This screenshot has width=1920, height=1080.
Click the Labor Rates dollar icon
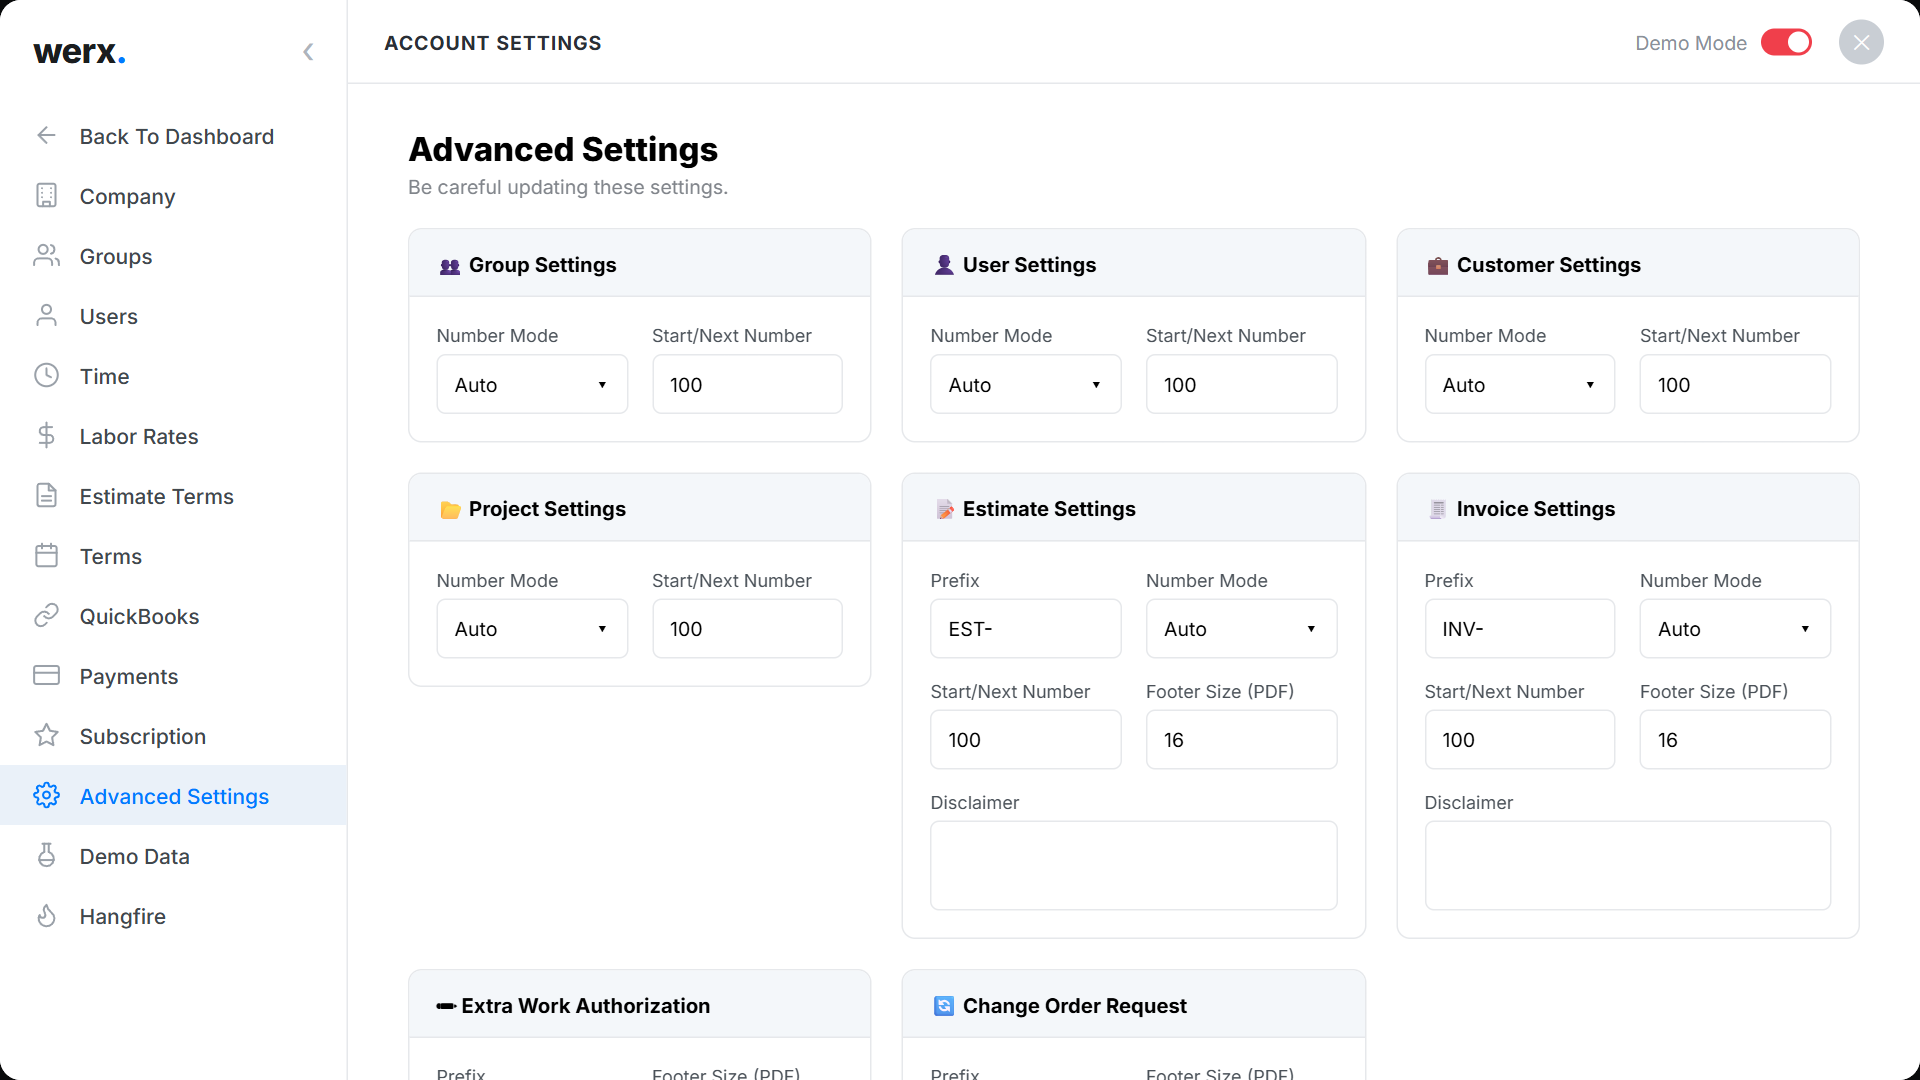[x=46, y=436]
